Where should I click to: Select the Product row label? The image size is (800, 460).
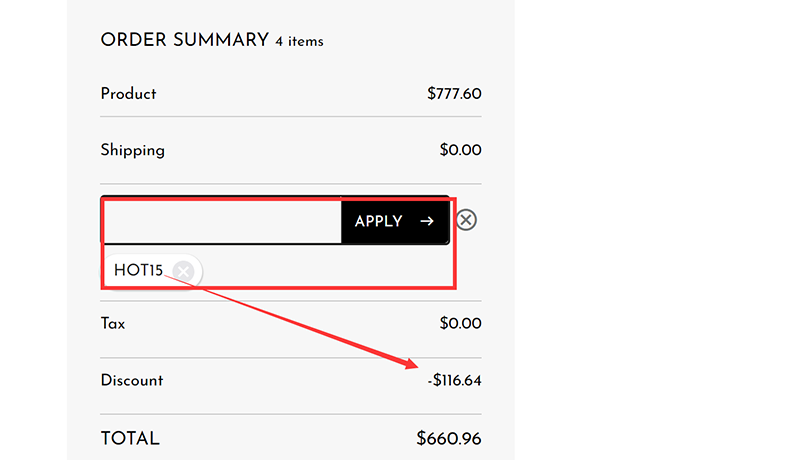tap(128, 94)
